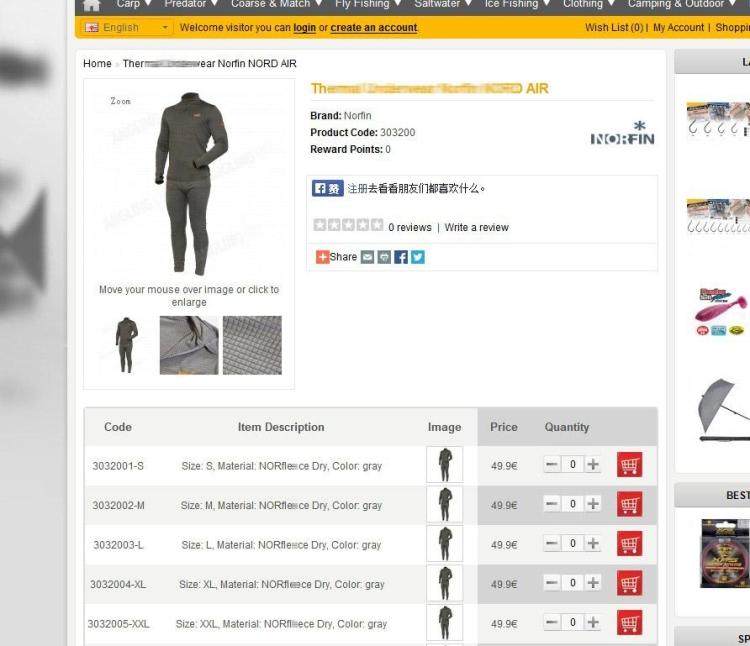The width and height of the screenshot is (750, 646).
Task: Increase quantity for size XXL row
Action: coord(593,622)
